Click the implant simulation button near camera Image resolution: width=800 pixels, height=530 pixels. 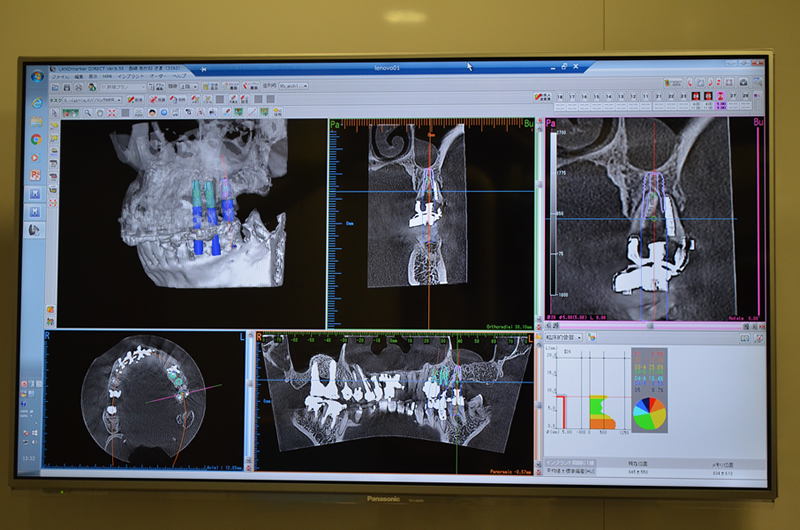[673, 83]
